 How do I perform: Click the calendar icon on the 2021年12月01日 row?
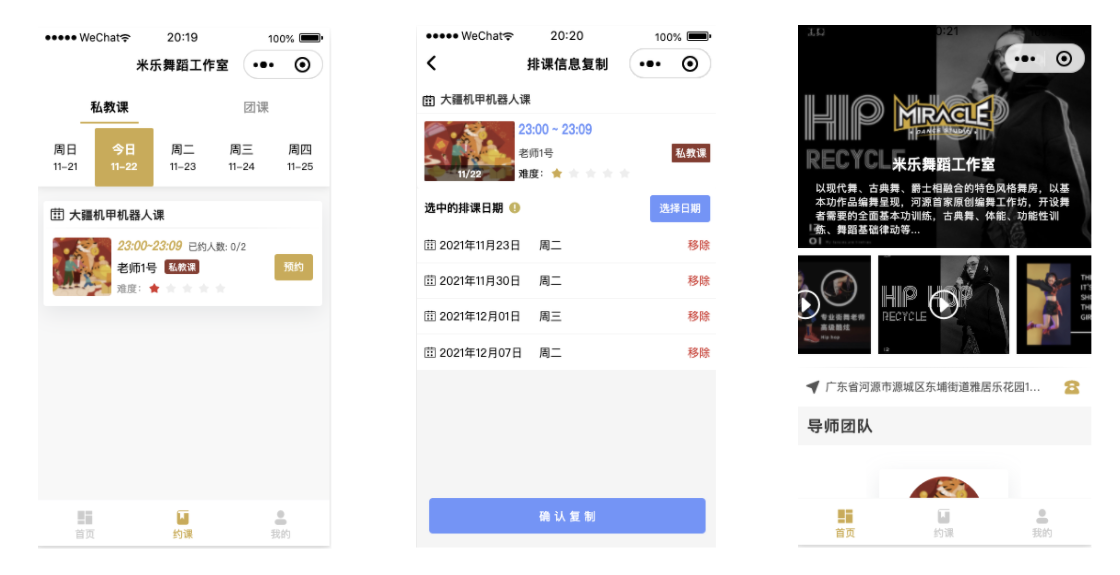[430, 316]
